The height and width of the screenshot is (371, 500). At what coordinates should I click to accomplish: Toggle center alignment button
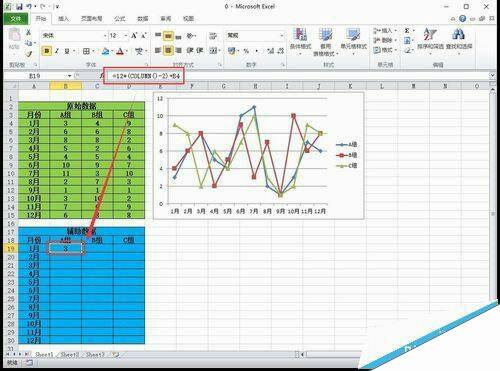(x=168, y=50)
